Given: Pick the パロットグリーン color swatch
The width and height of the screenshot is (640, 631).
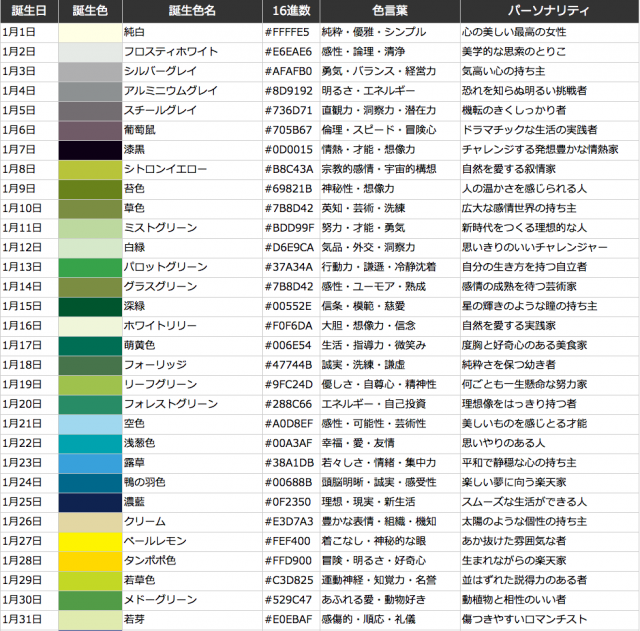Looking at the screenshot, I should (x=89, y=267).
